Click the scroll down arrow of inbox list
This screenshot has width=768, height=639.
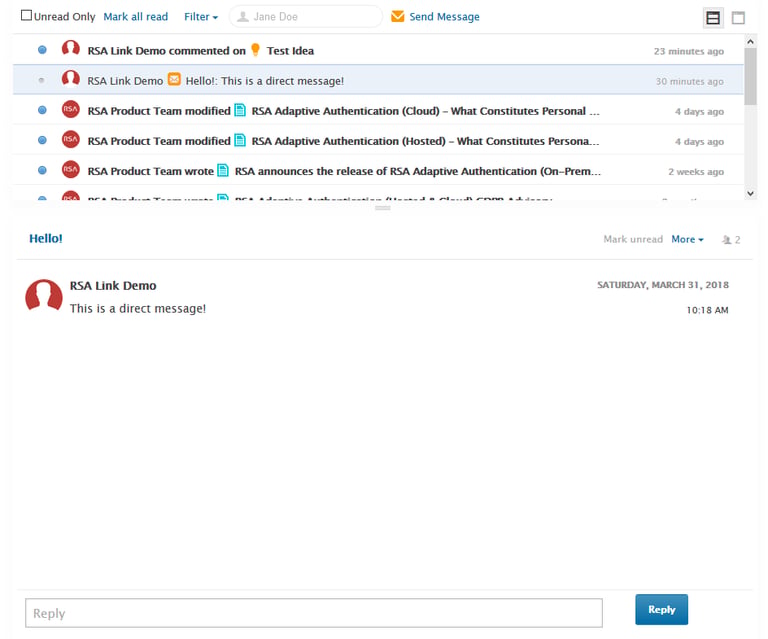(750, 193)
